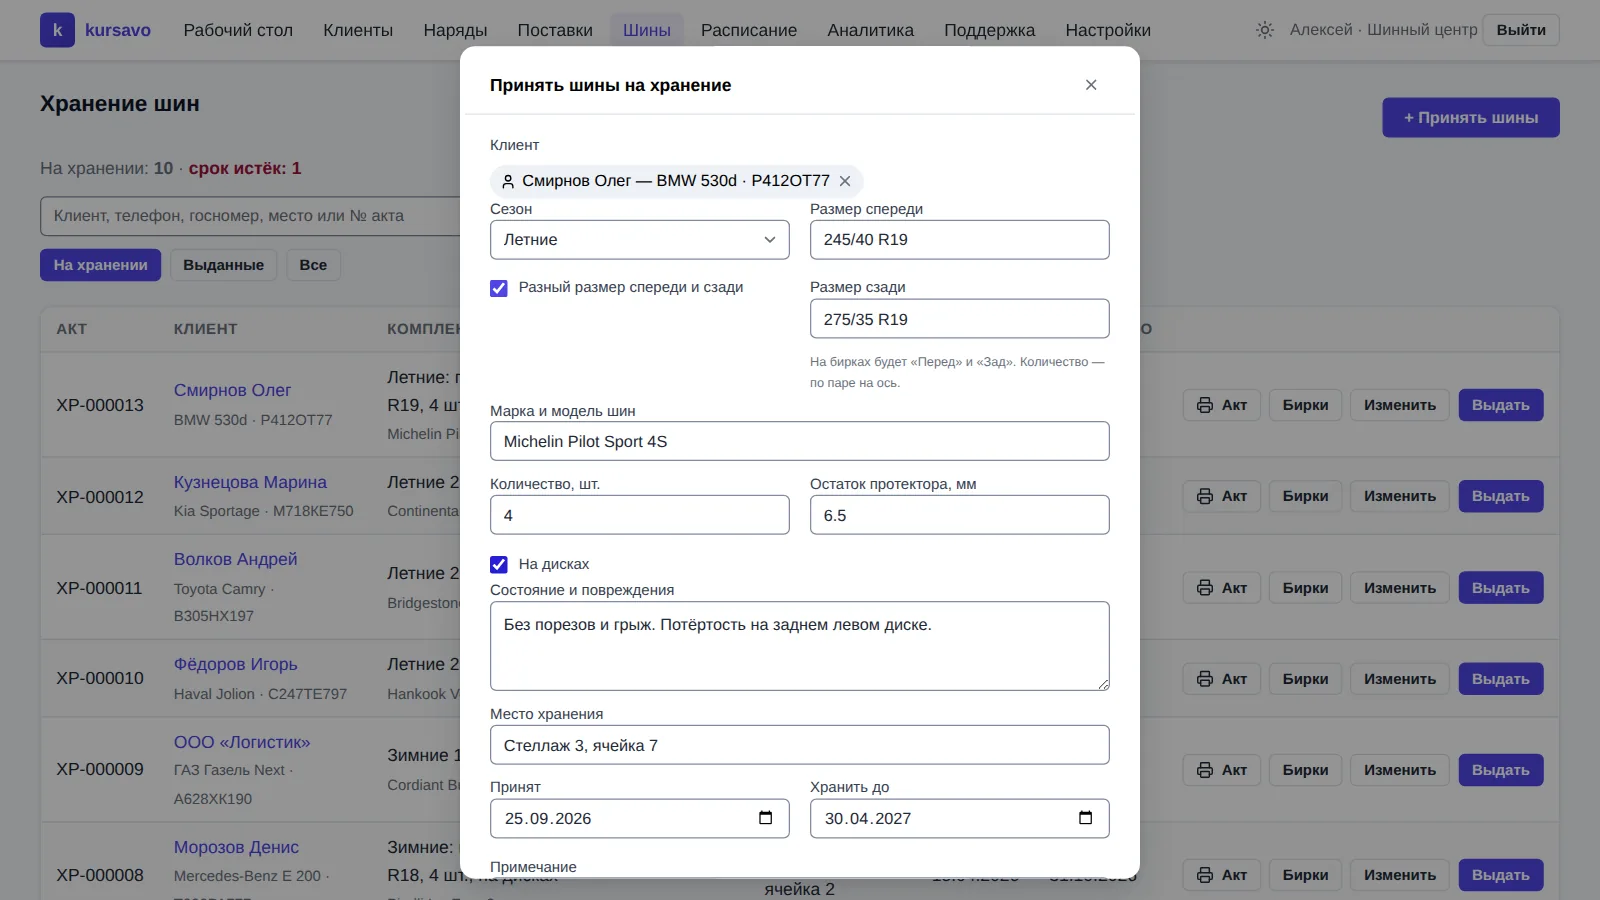1600x900 pixels.
Task: Open client Морозов Денис link
Action: 236,847
